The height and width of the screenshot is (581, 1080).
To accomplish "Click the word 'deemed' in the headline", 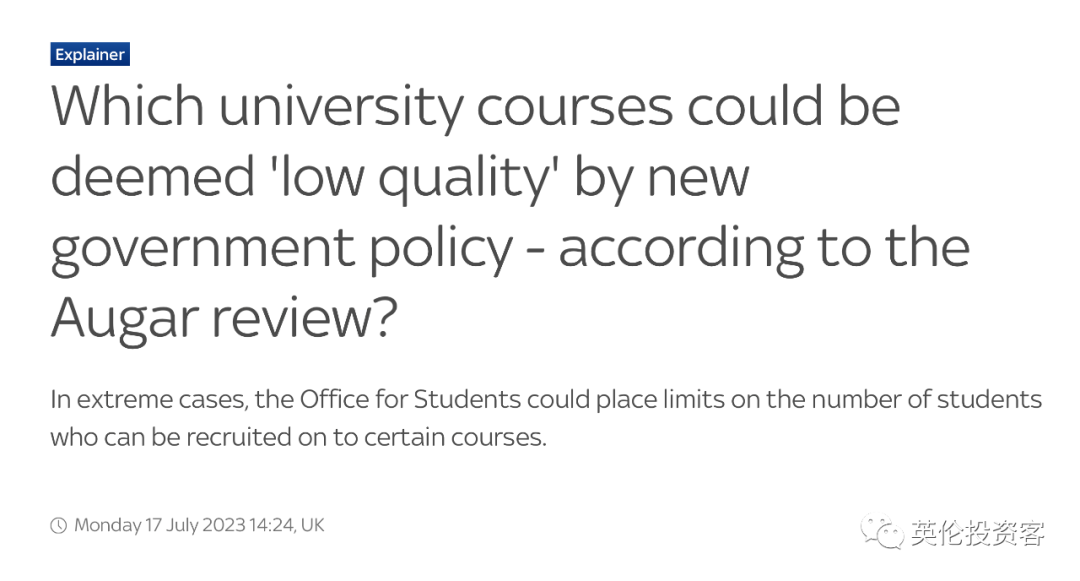I will pos(153,178).
